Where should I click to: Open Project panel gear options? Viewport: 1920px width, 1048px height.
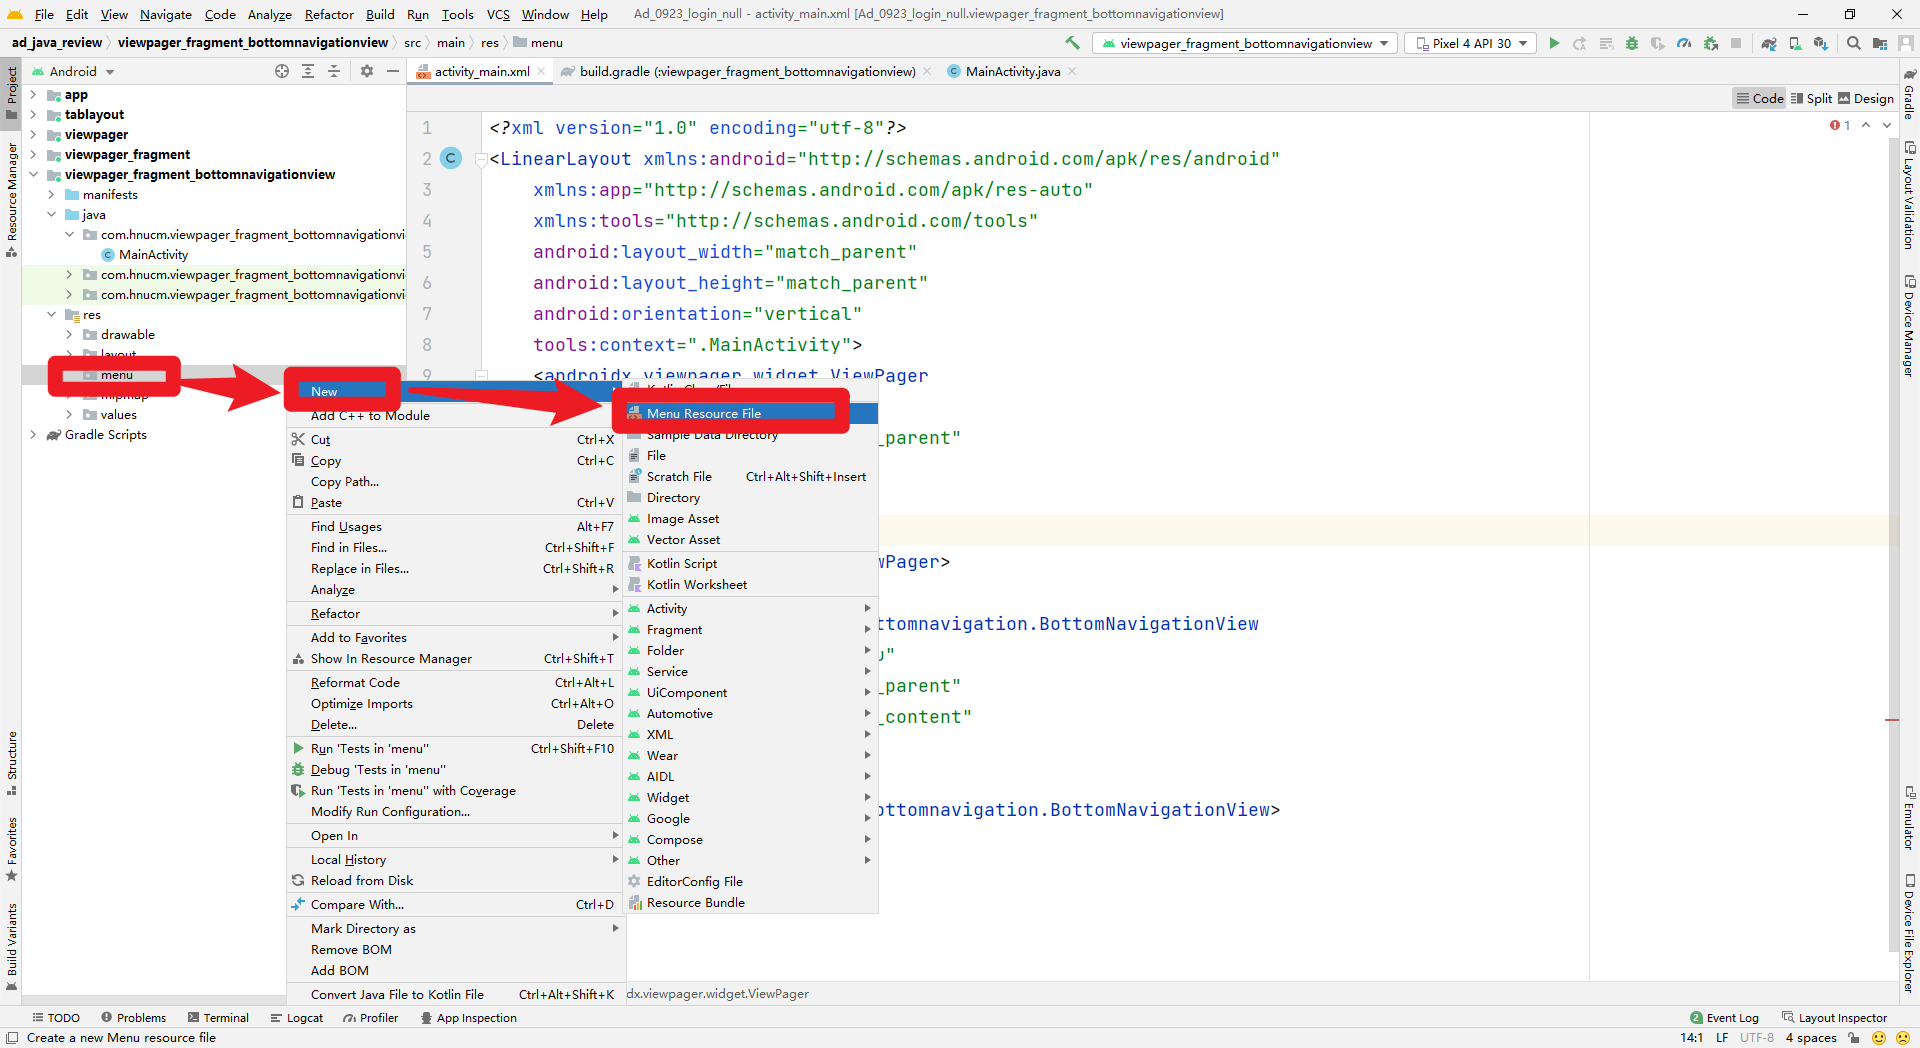coord(367,71)
